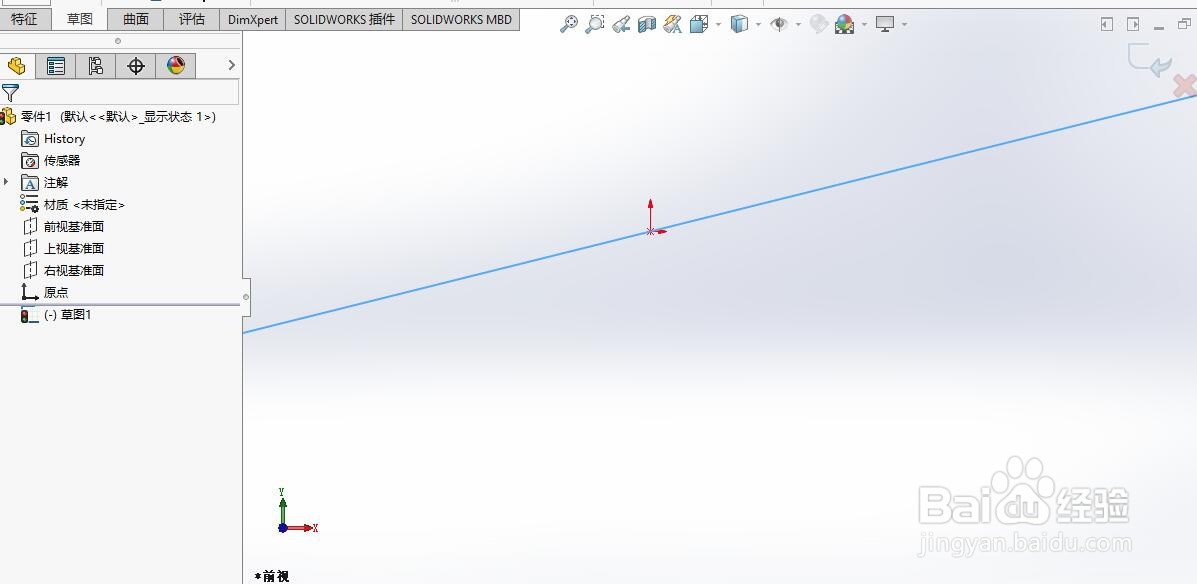Open the Dynamic Annotation Views tool

[673, 24]
